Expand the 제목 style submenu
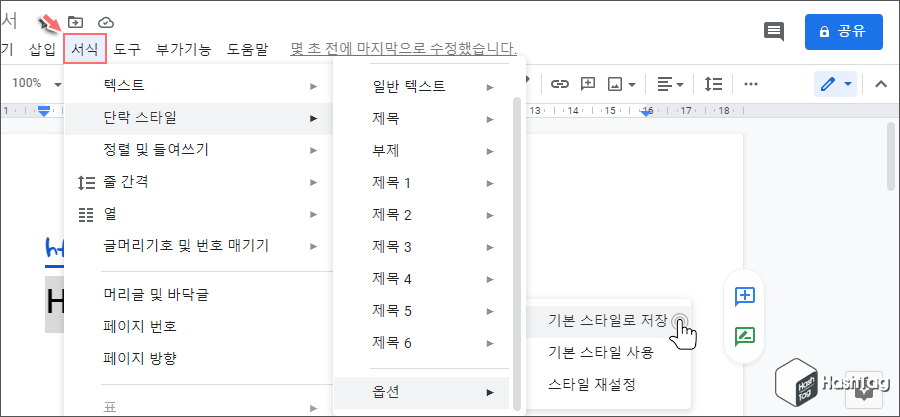 [422, 119]
